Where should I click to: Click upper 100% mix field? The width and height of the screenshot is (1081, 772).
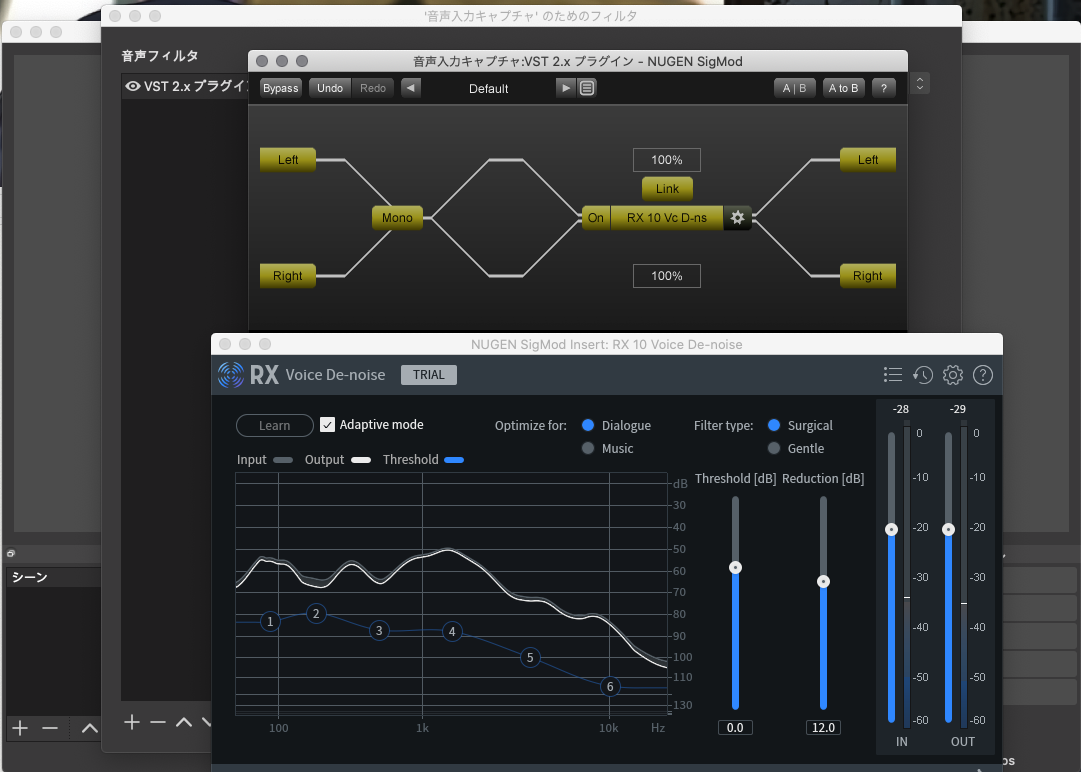[x=667, y=160]
